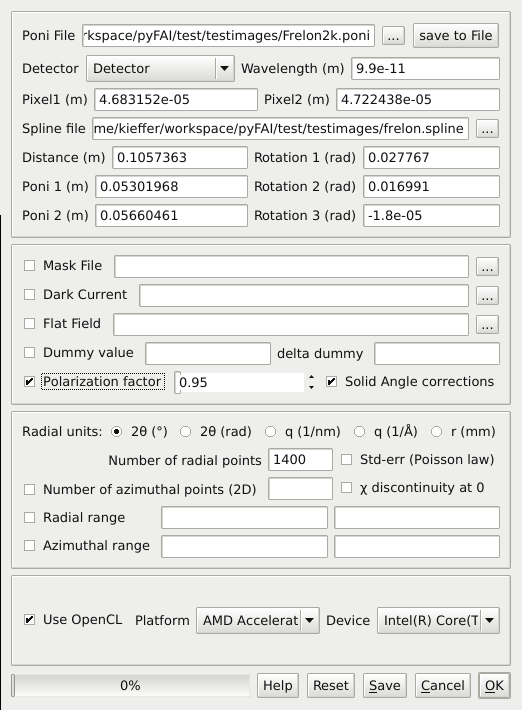Click the Dummy value input field
This screenshot has height=710, width=522.
tap(208, 353)
